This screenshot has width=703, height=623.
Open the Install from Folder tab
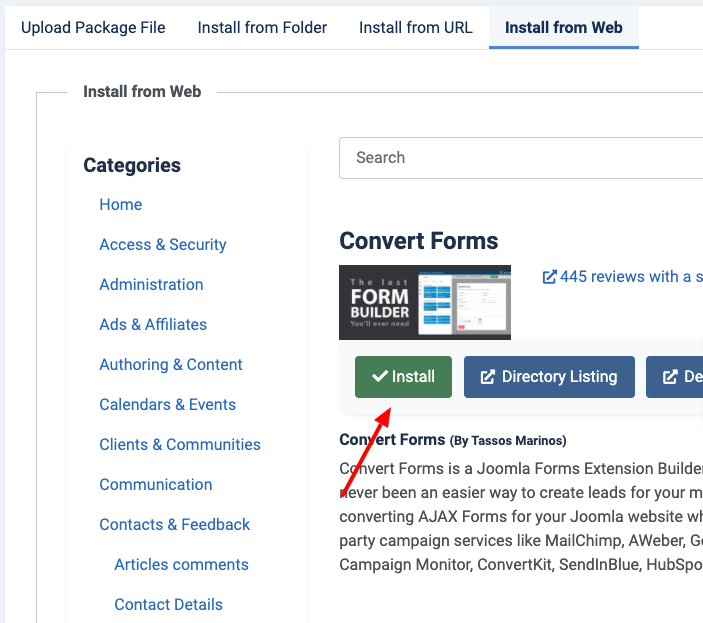pyautogui.click(x=262, y=28)
